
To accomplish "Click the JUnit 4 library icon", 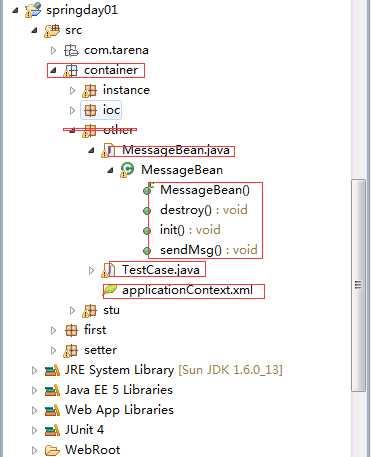I will (52, 430).
